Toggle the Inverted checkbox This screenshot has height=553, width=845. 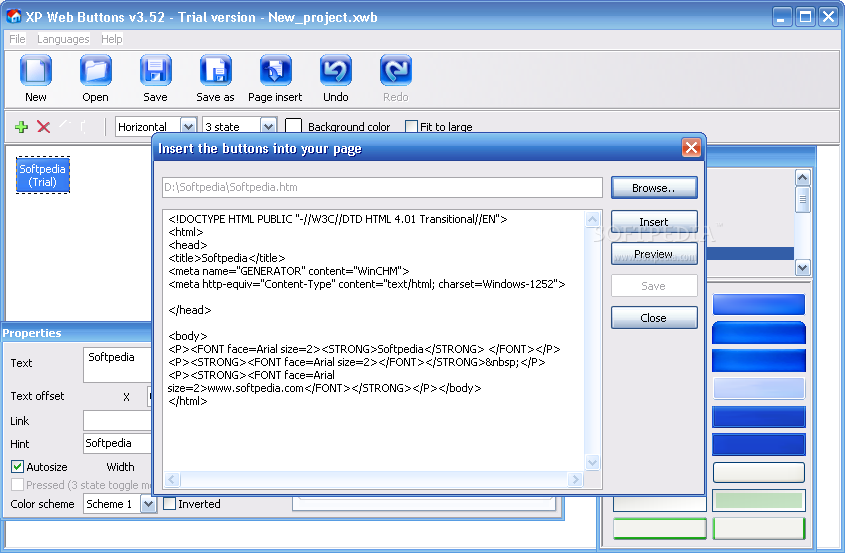click(x=169, y=504)
